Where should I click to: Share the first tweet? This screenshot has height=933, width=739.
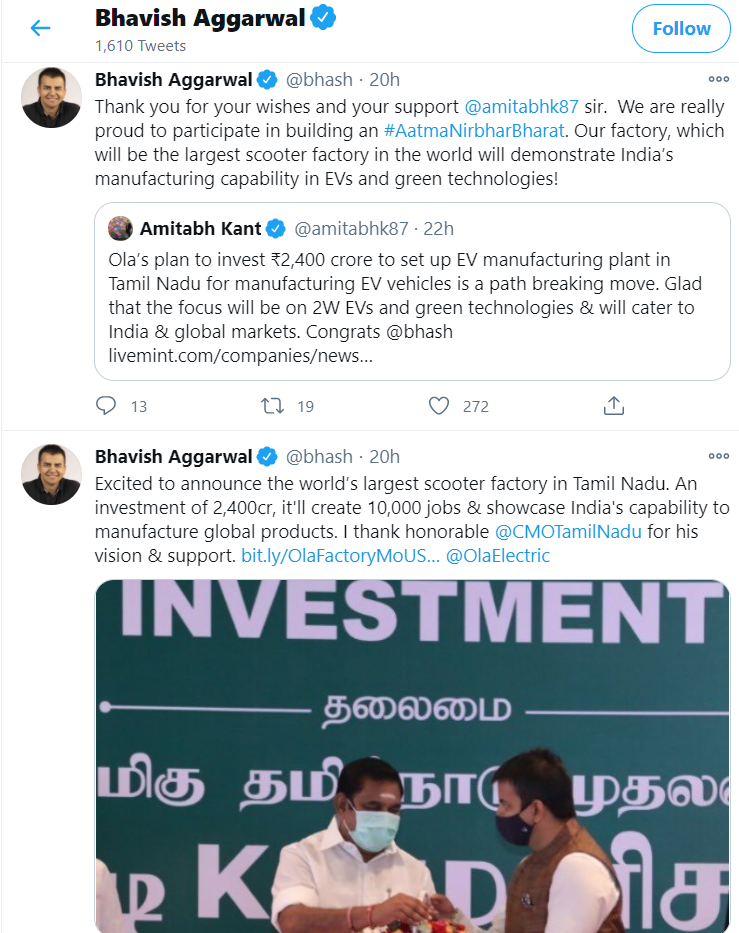(x=613, y=406)
